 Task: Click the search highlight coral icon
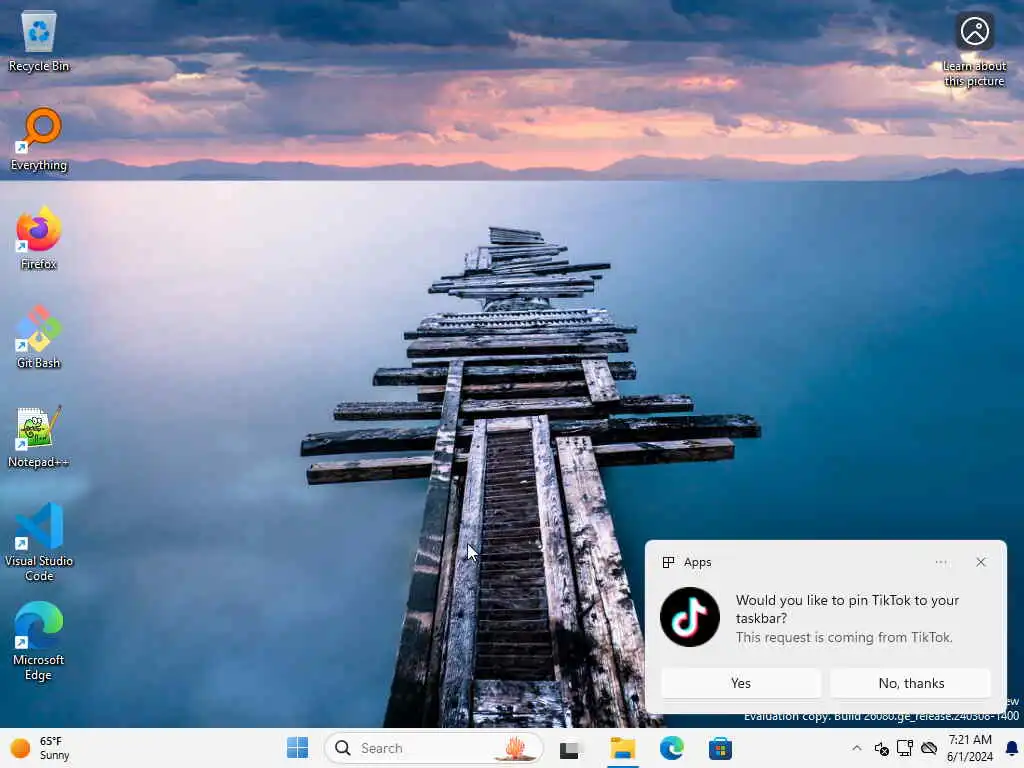(515, 748)
